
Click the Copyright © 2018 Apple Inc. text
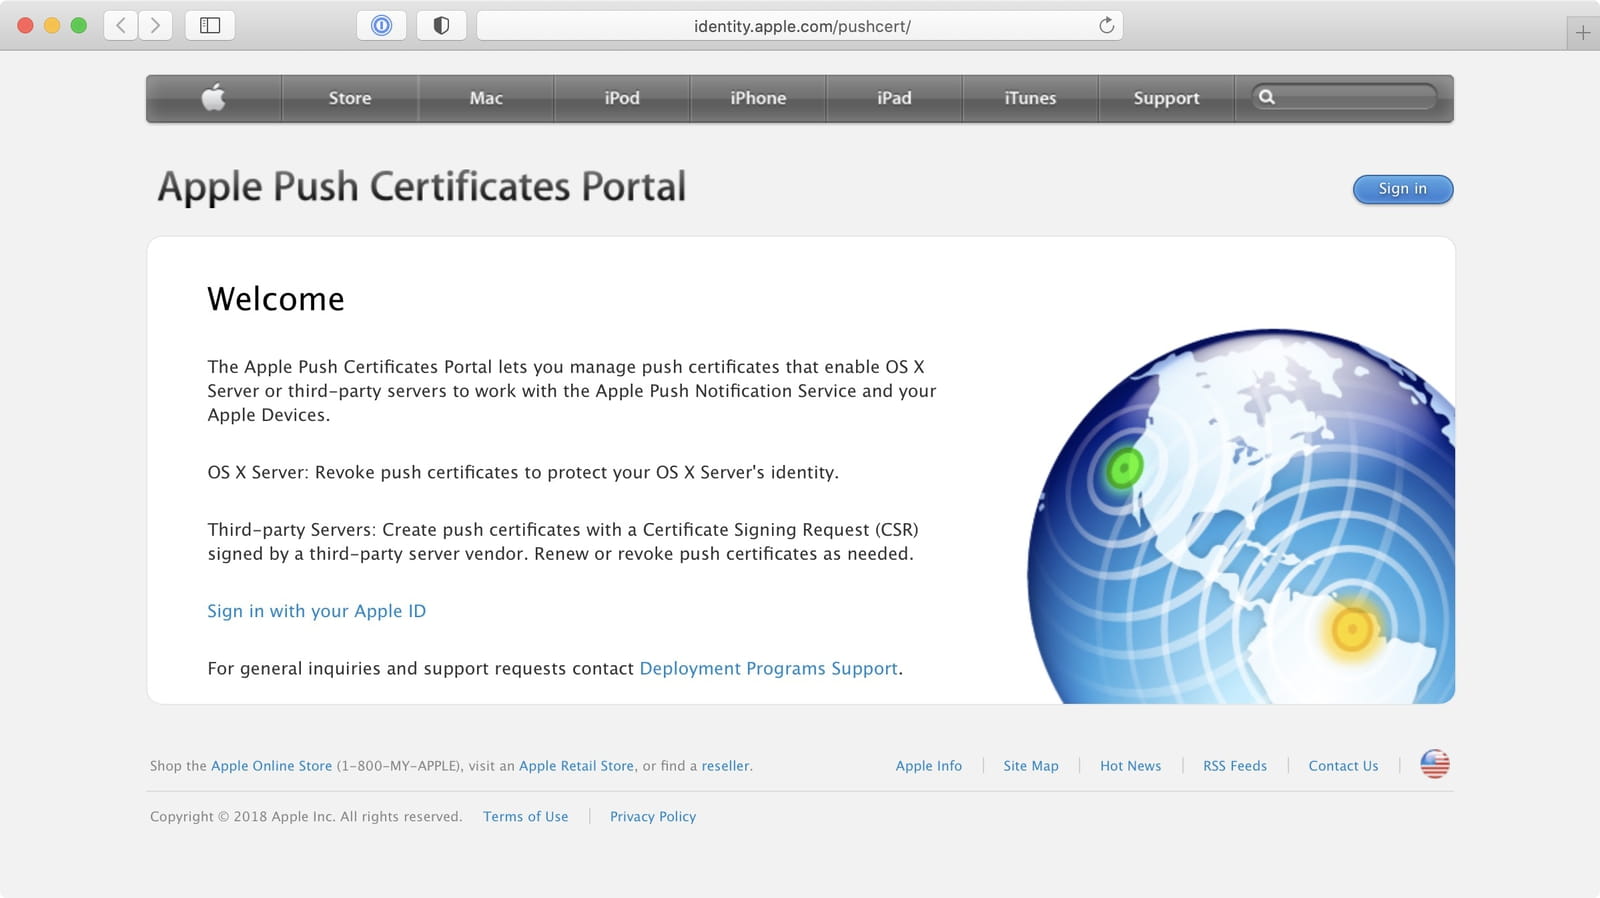pyautogui.click(x=306, y=817)
